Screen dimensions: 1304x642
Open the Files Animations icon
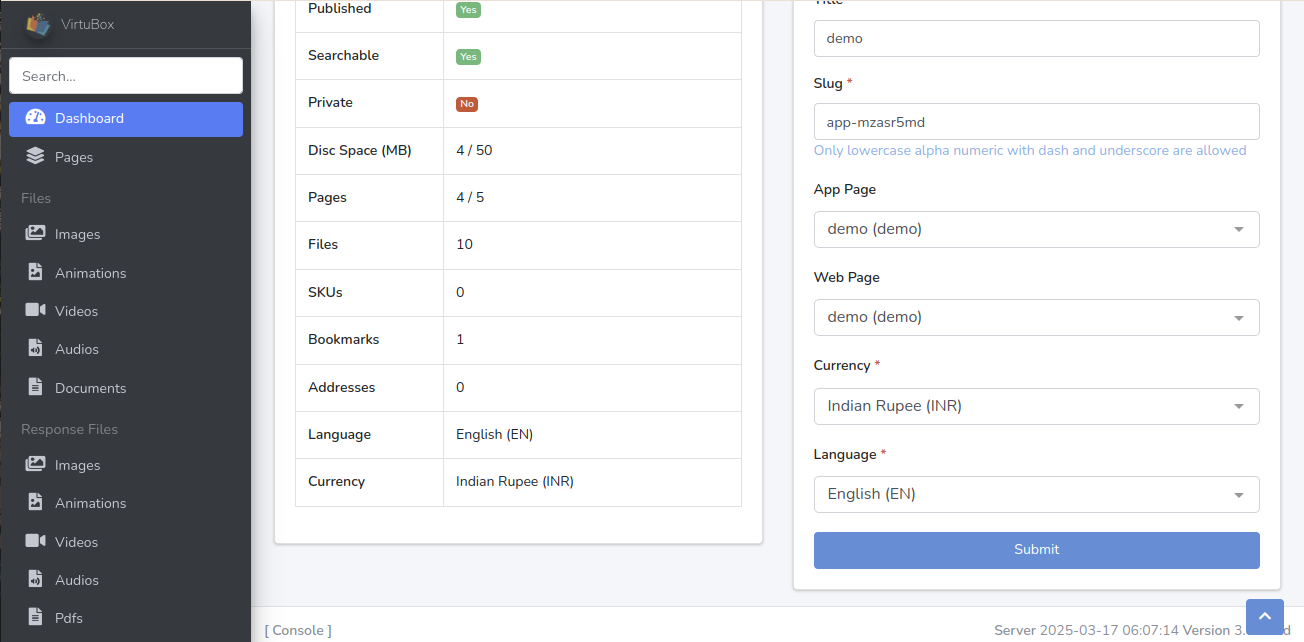pyautogui.click(x=36, y=272)
